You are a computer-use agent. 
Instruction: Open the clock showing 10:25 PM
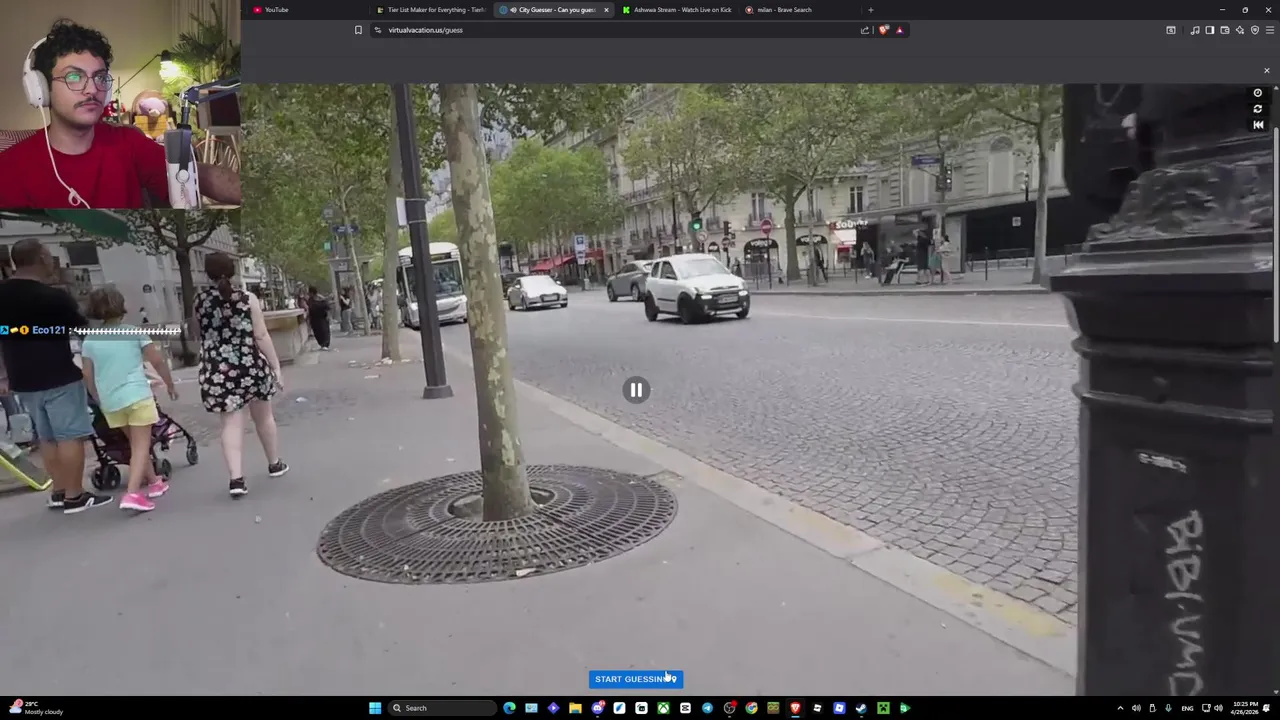[x=1244, y=708]
